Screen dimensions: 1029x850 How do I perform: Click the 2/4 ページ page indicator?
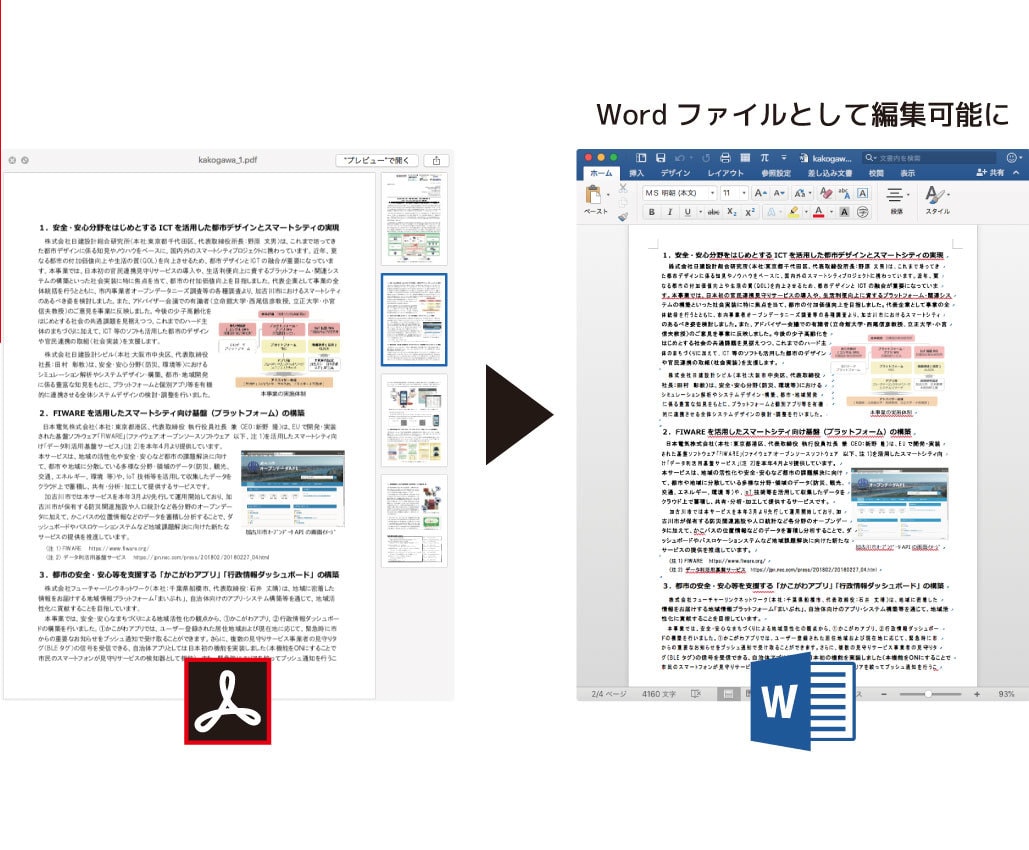point(608,694)
